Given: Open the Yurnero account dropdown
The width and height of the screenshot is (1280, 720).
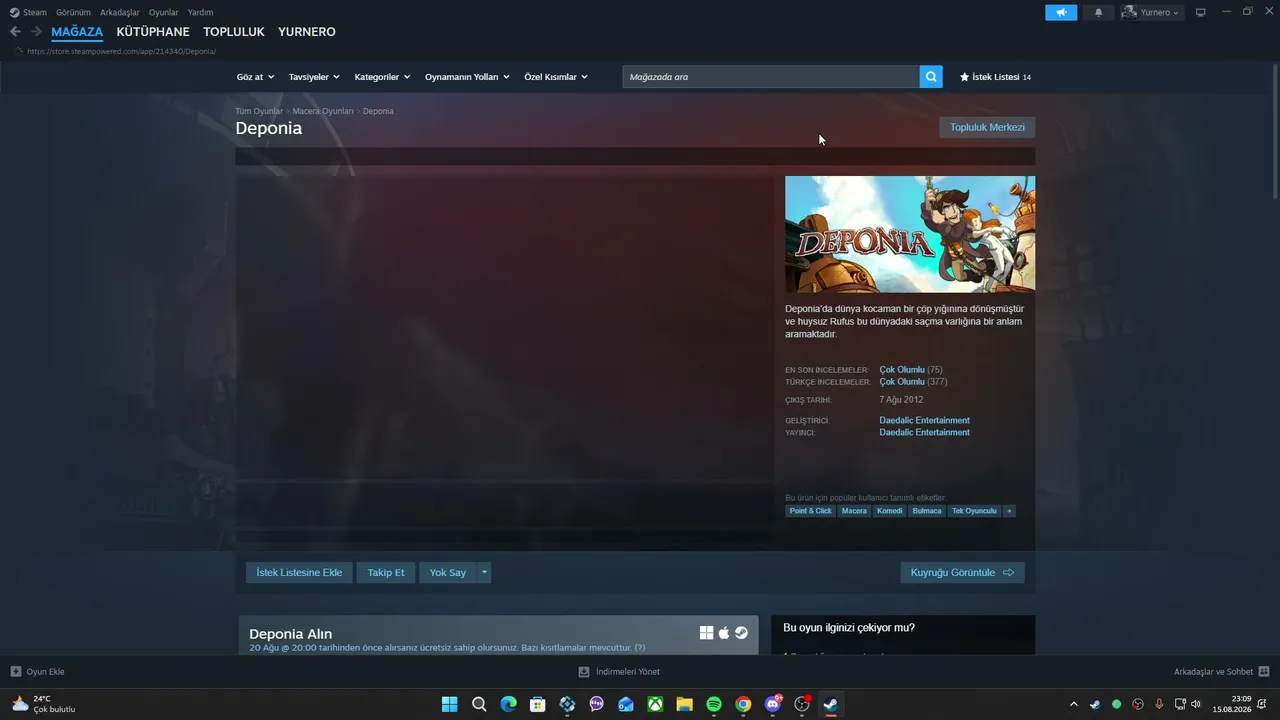Looking at the screenshot, I should (x=1151, y=13).
